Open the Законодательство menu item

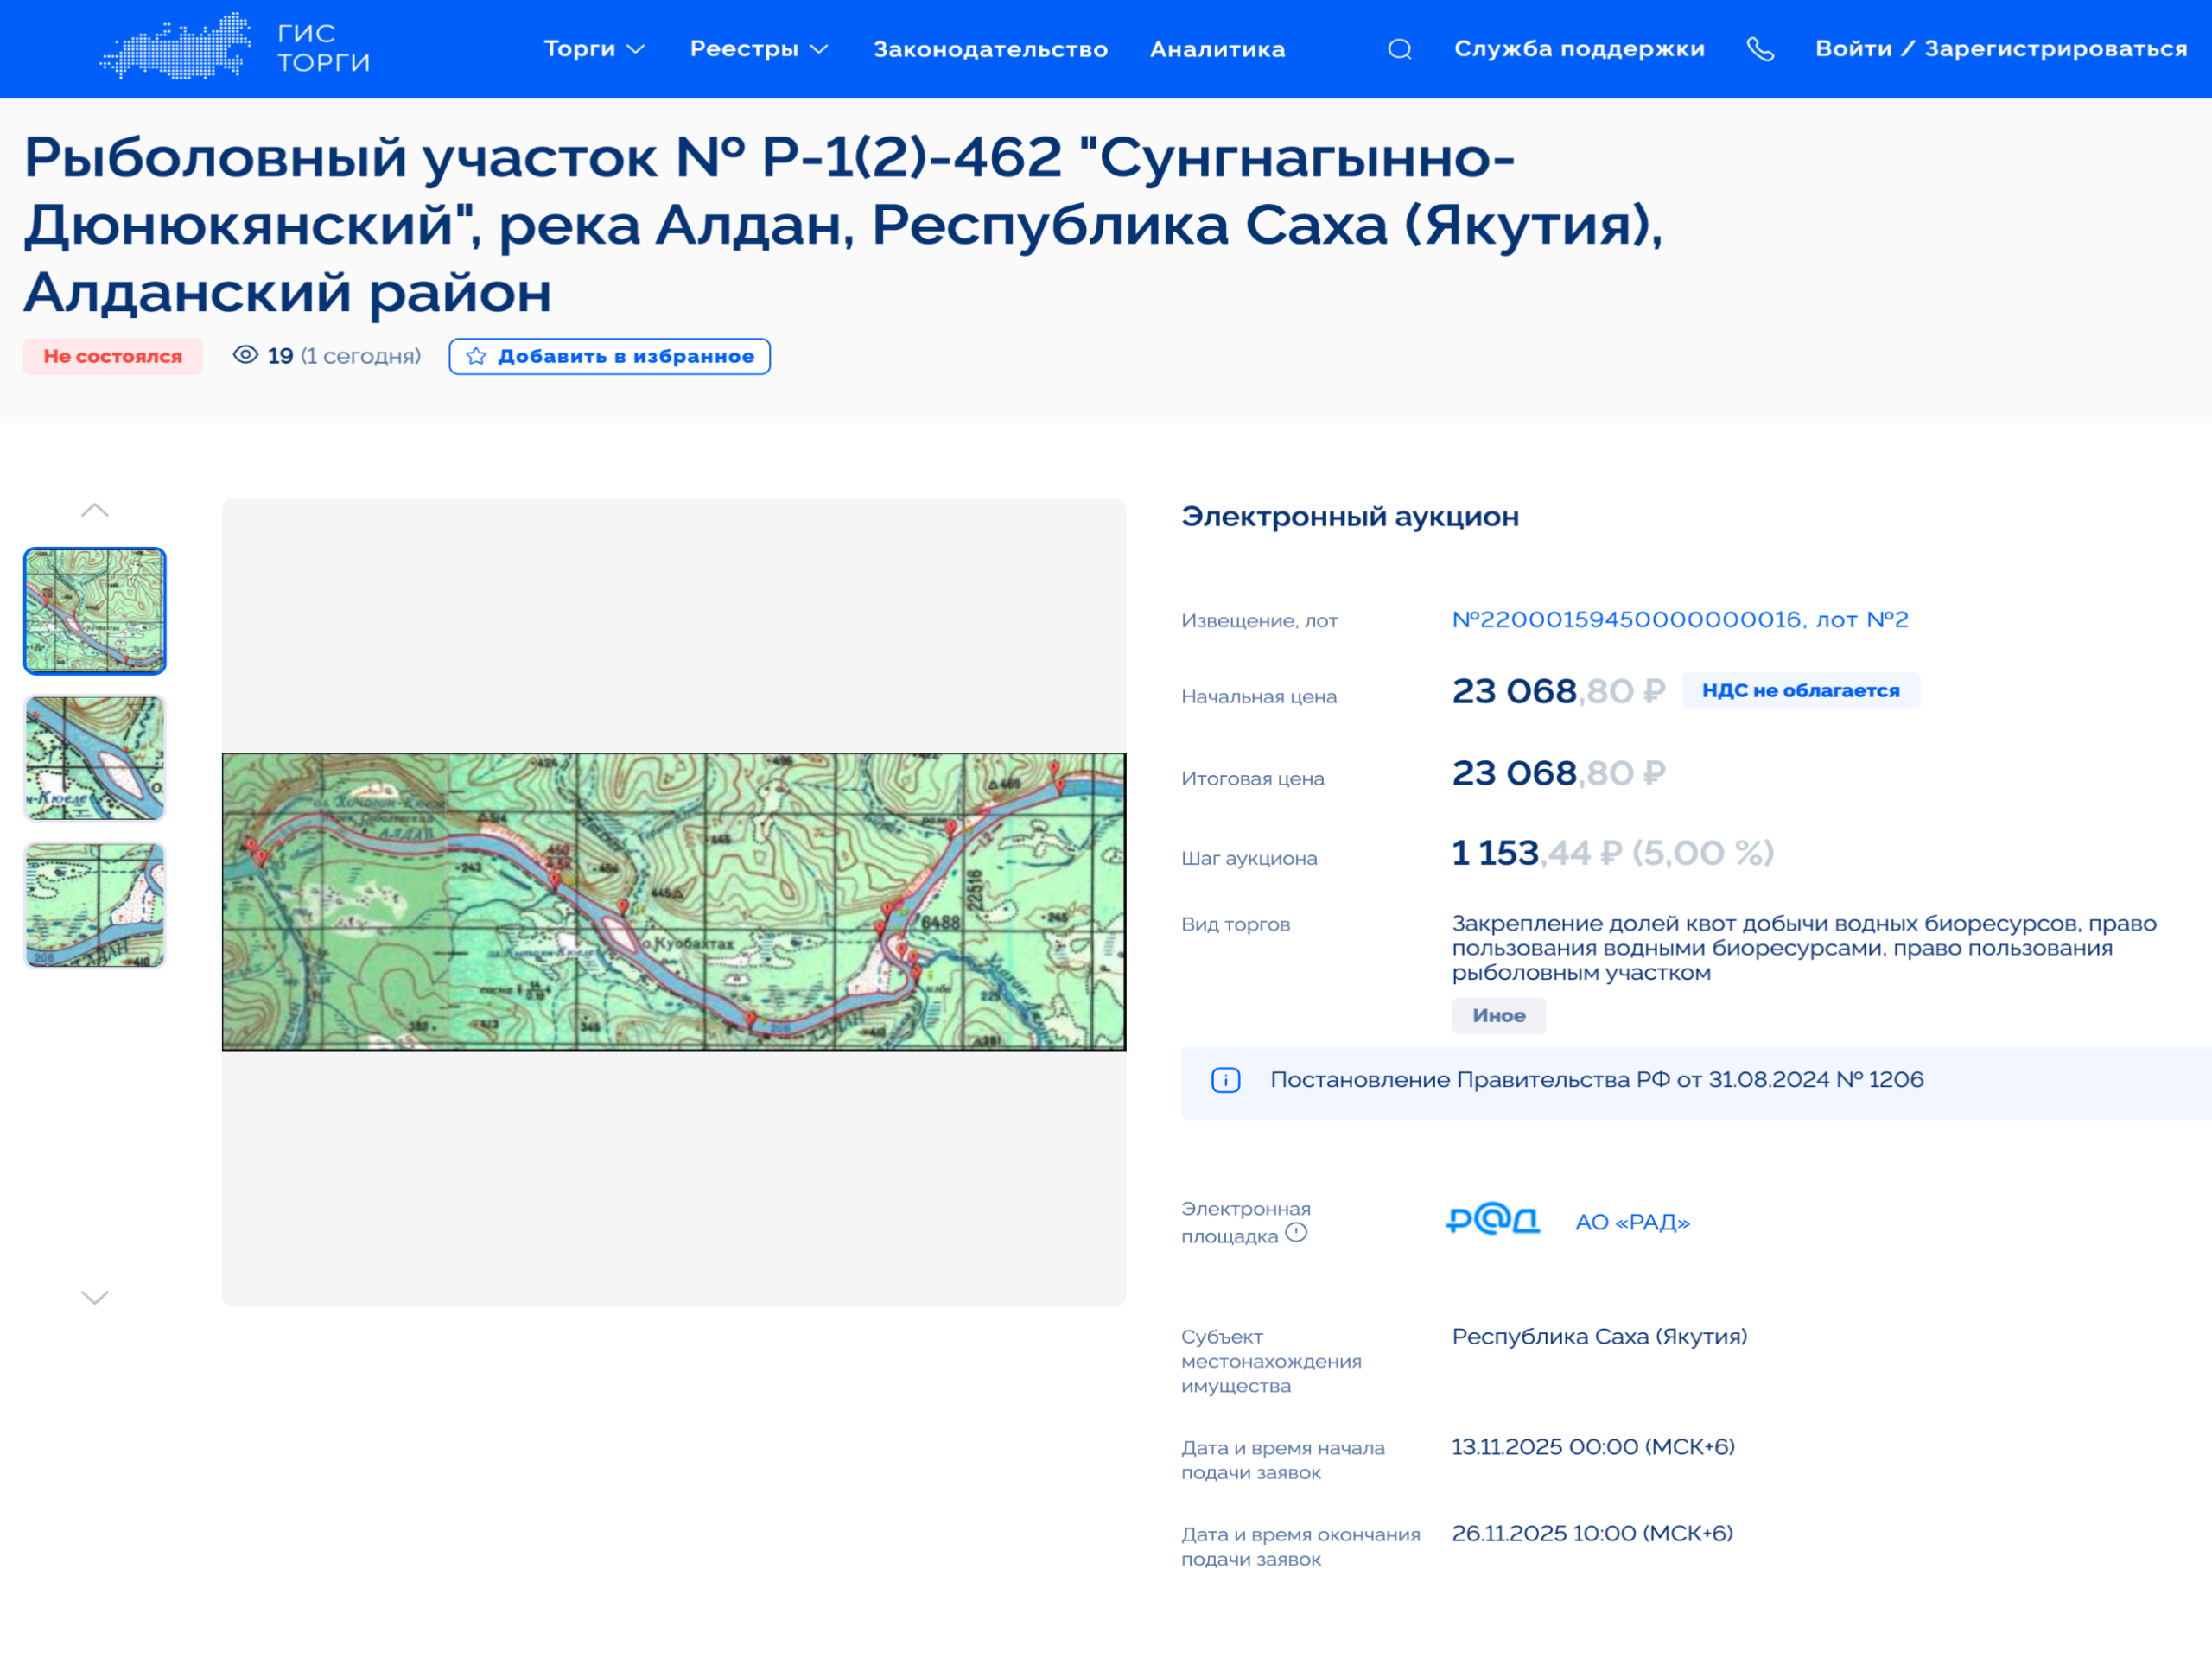[990, 49]
